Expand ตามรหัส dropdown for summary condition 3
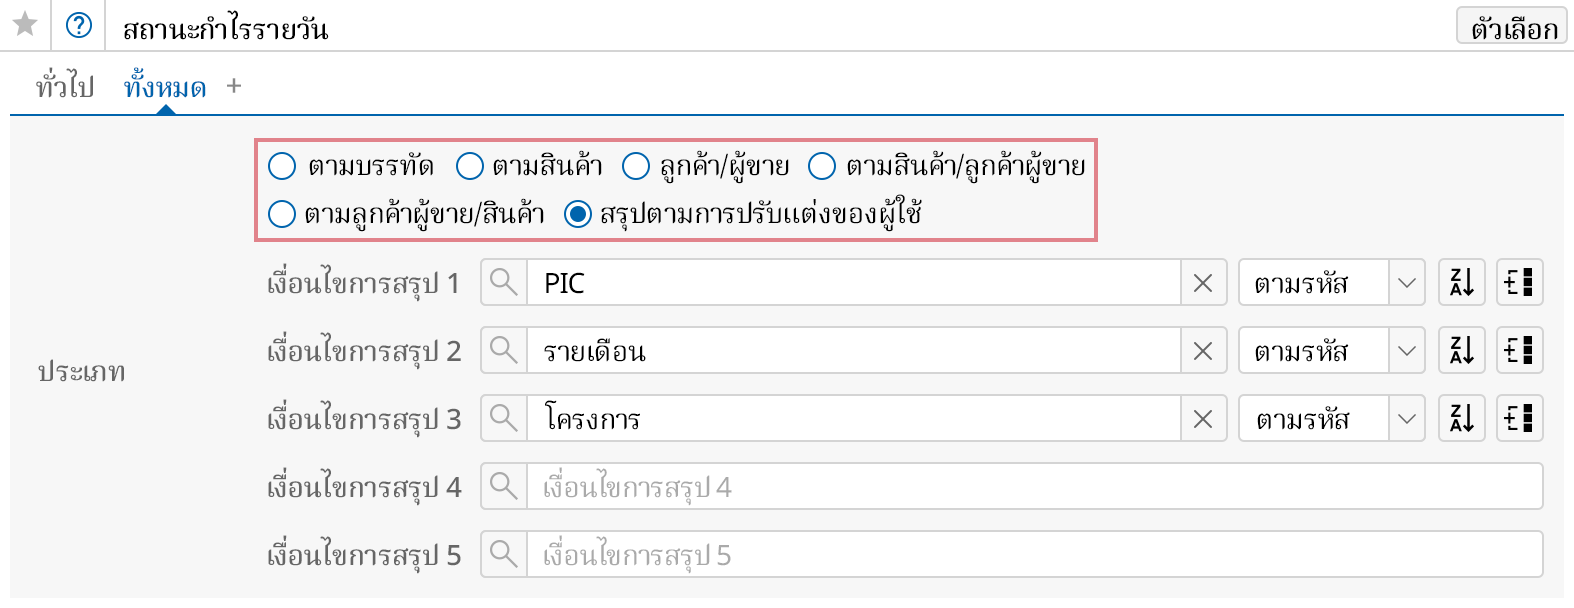 point(1406,419)
